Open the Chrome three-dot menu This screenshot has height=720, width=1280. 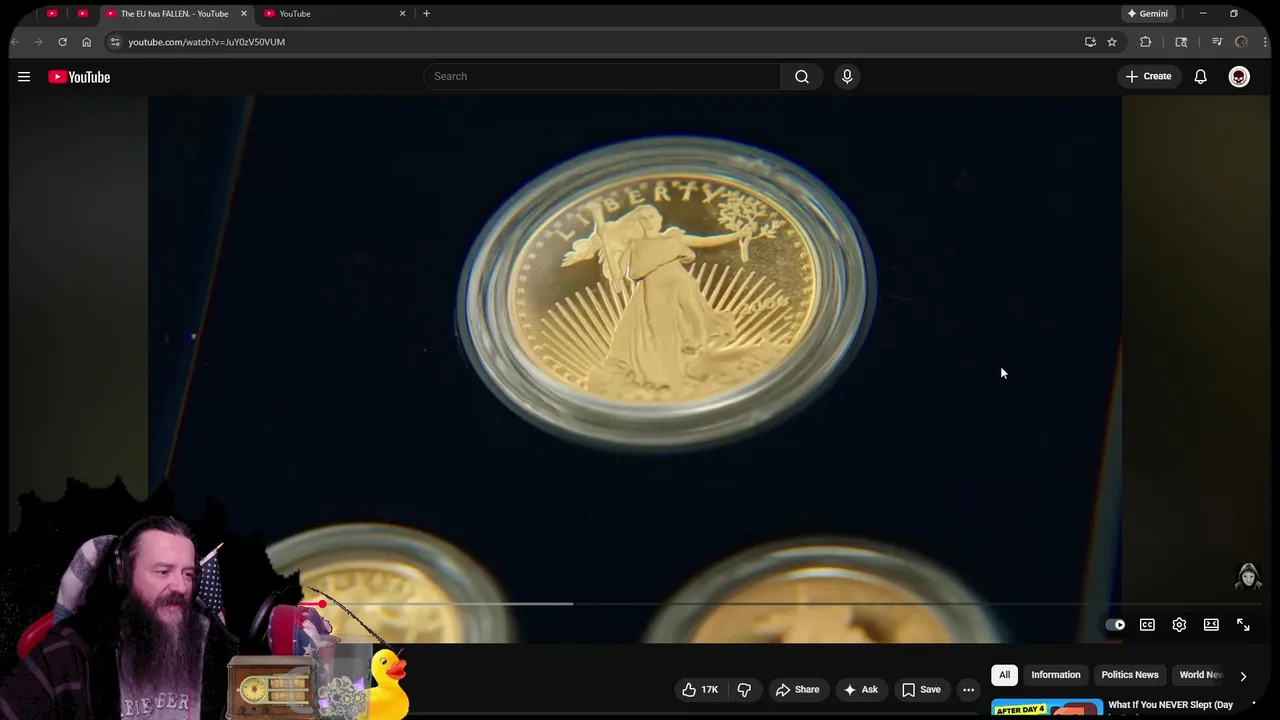(x=1266, y=42)
